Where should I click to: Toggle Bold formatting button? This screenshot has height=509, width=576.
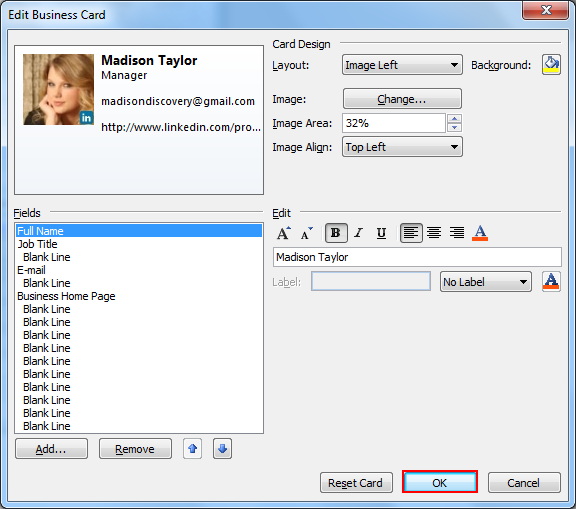point(336,233)
